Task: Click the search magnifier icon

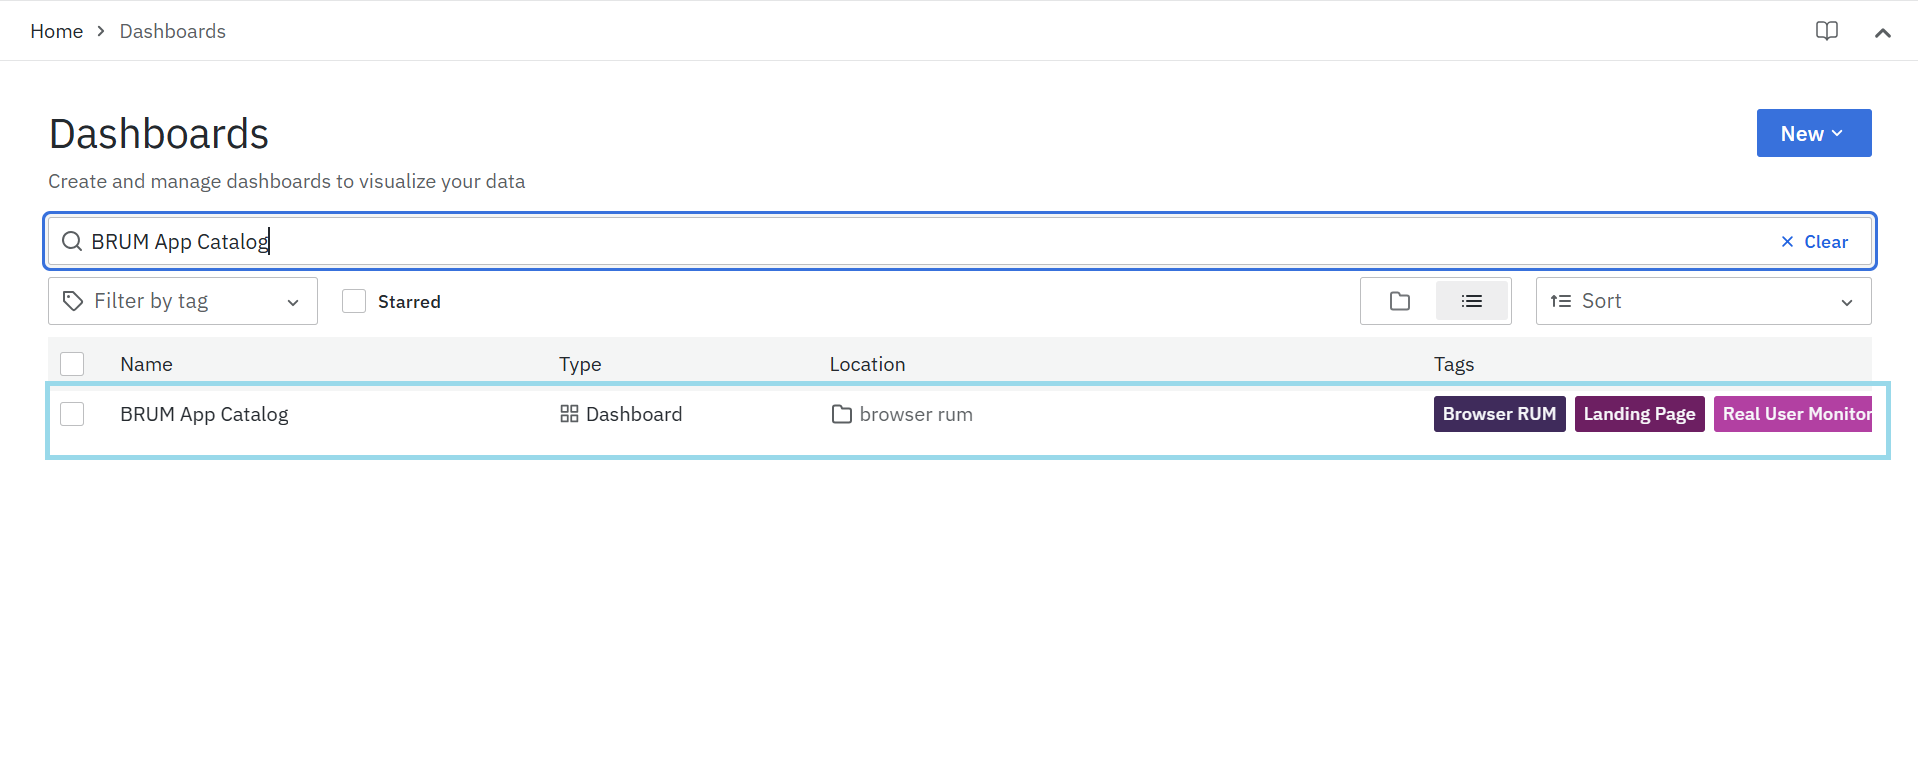Action: click(72, 242)
